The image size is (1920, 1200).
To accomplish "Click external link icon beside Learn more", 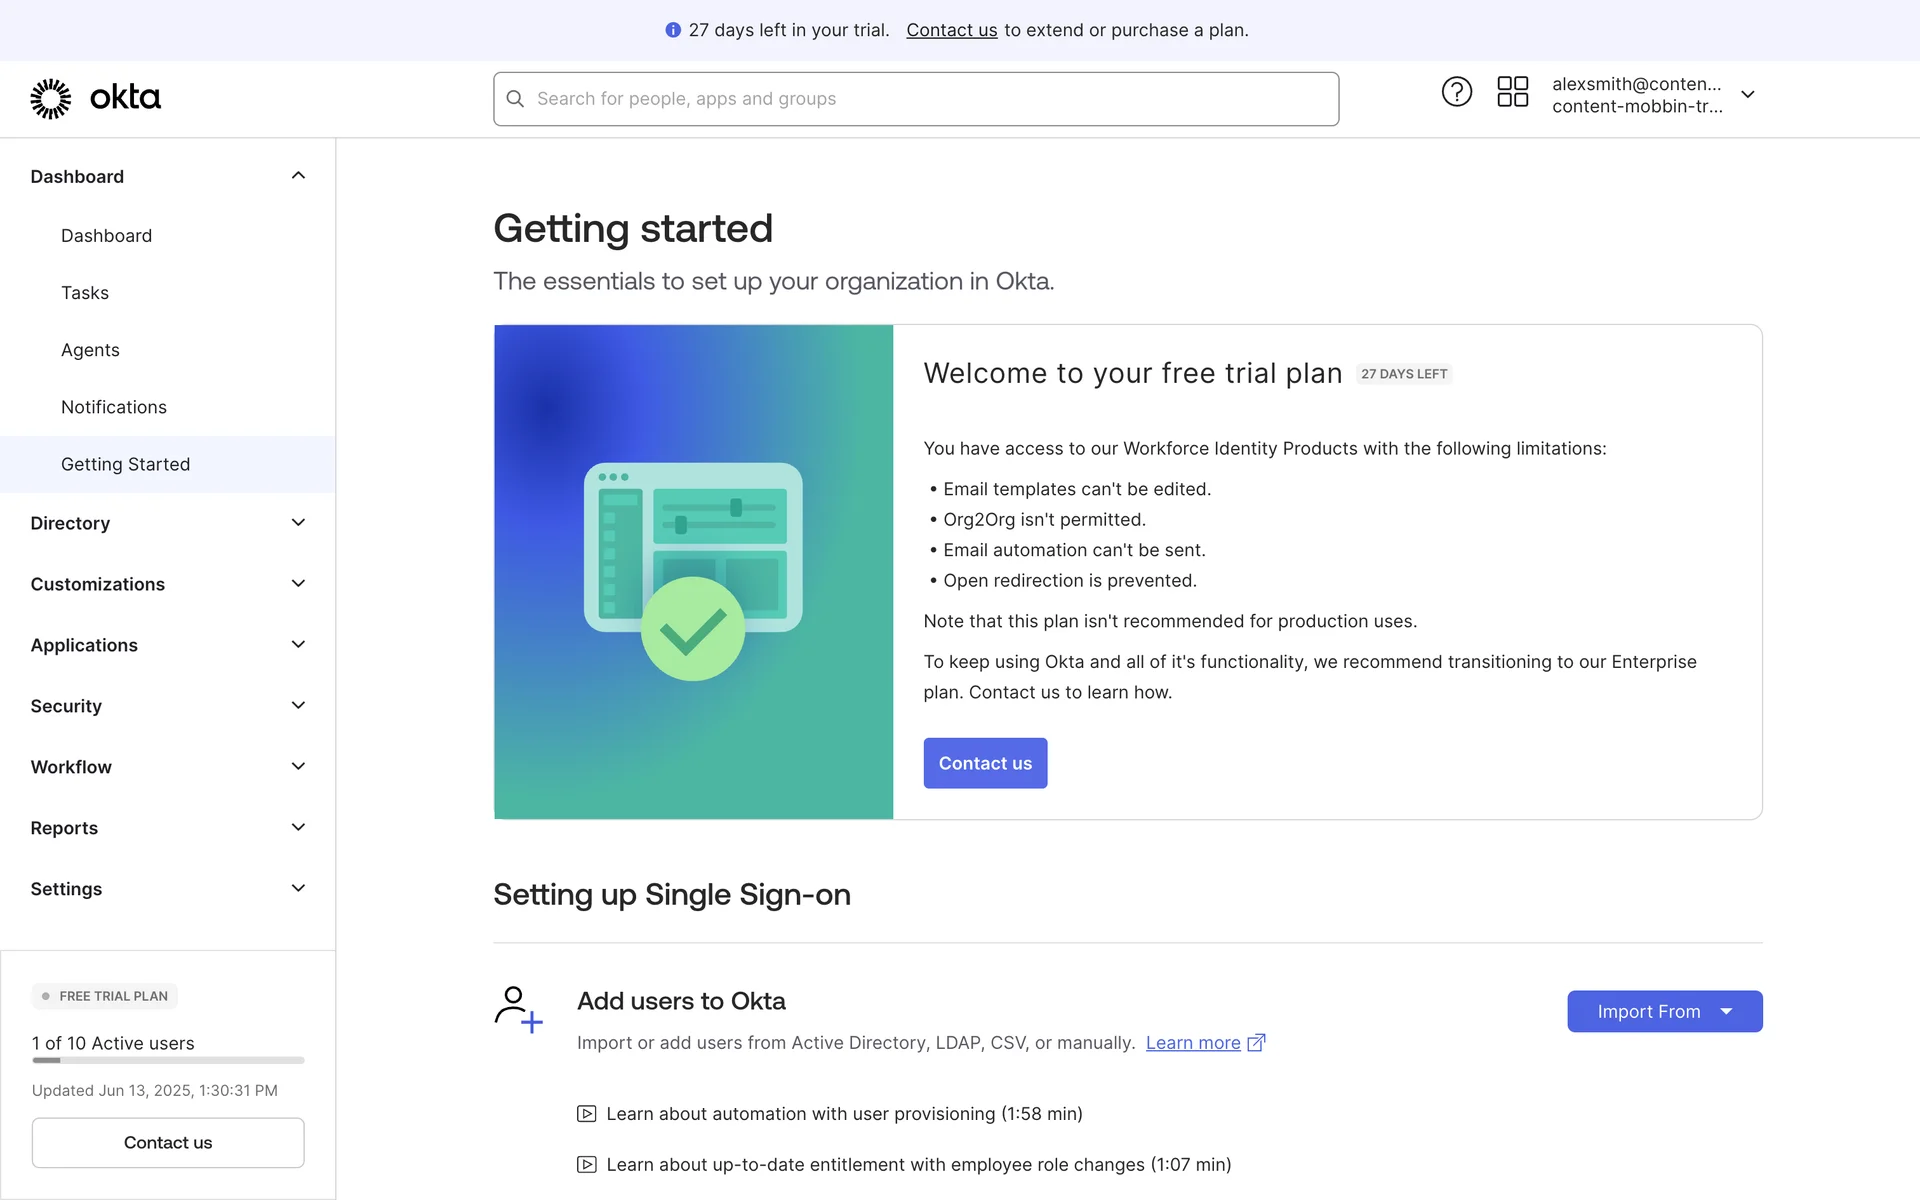I will tap(1257, 1043).
